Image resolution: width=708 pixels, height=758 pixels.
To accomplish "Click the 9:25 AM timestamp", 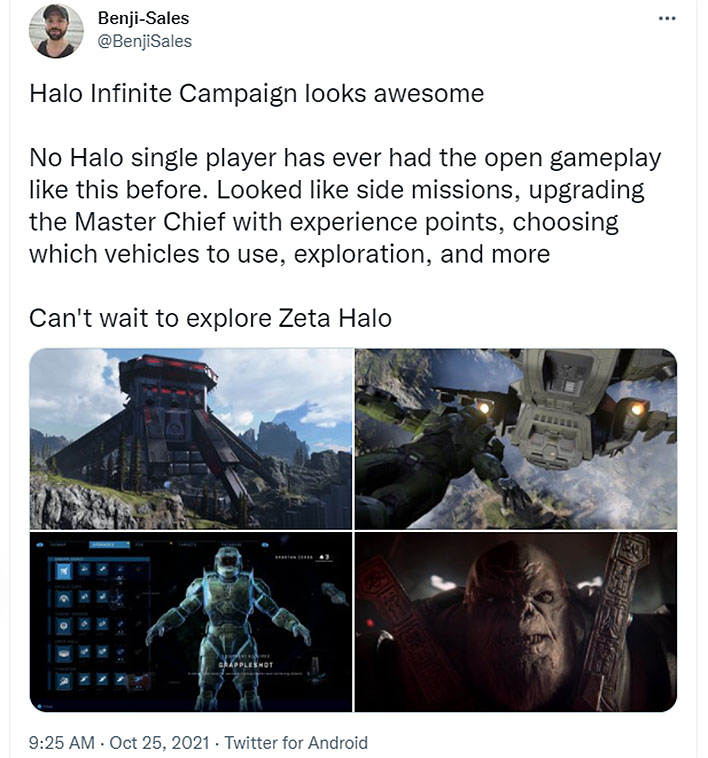I will pos(62,743).
